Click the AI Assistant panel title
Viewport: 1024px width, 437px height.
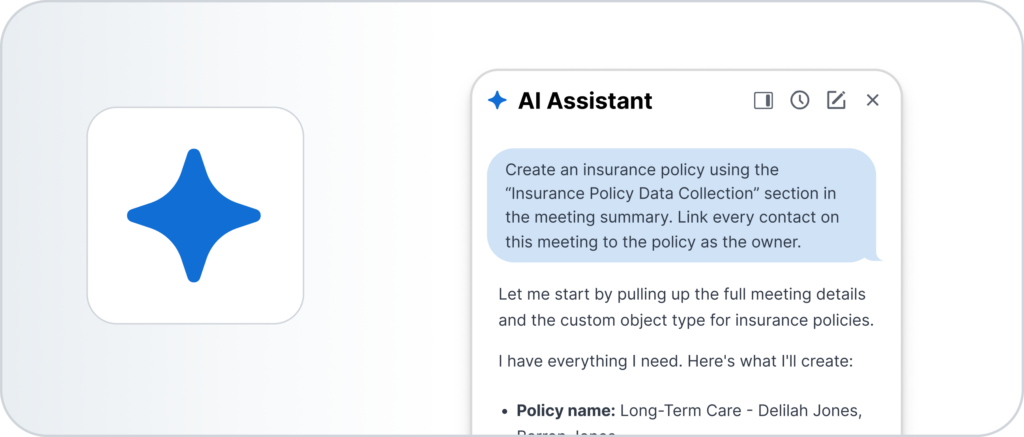[x=585, y=101]
